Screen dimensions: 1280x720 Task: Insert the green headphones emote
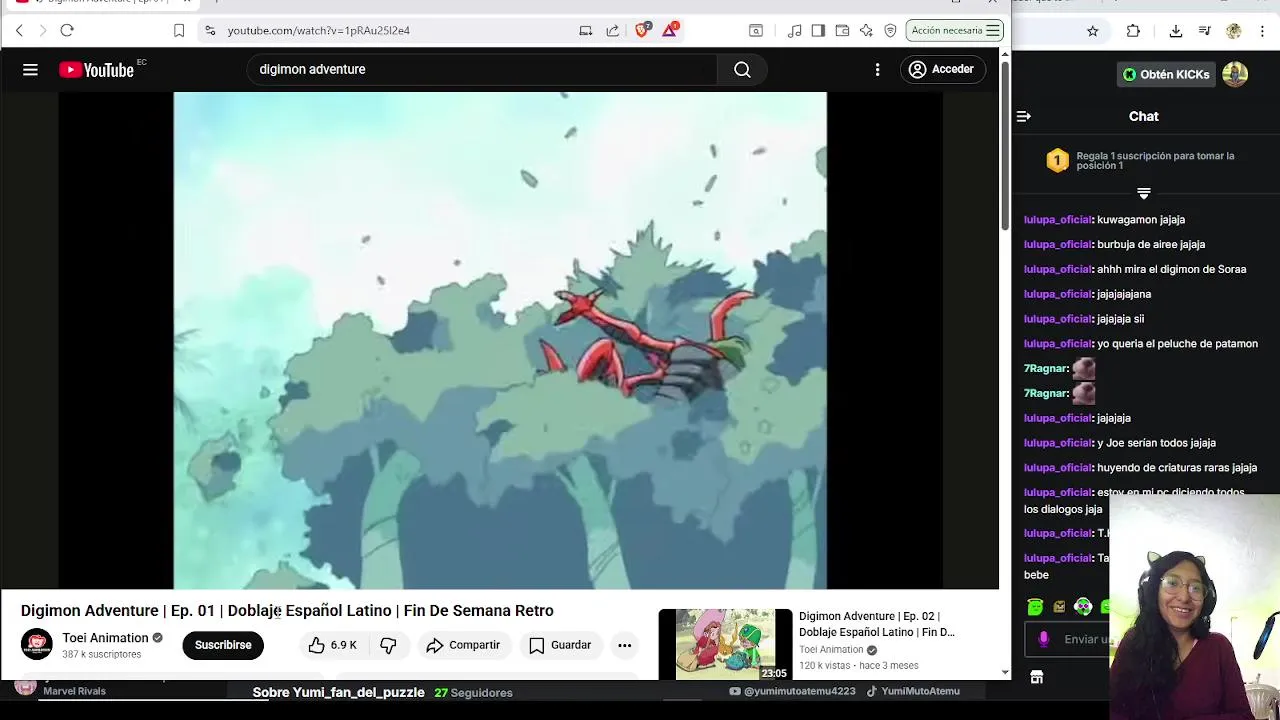click(1083, 606)
